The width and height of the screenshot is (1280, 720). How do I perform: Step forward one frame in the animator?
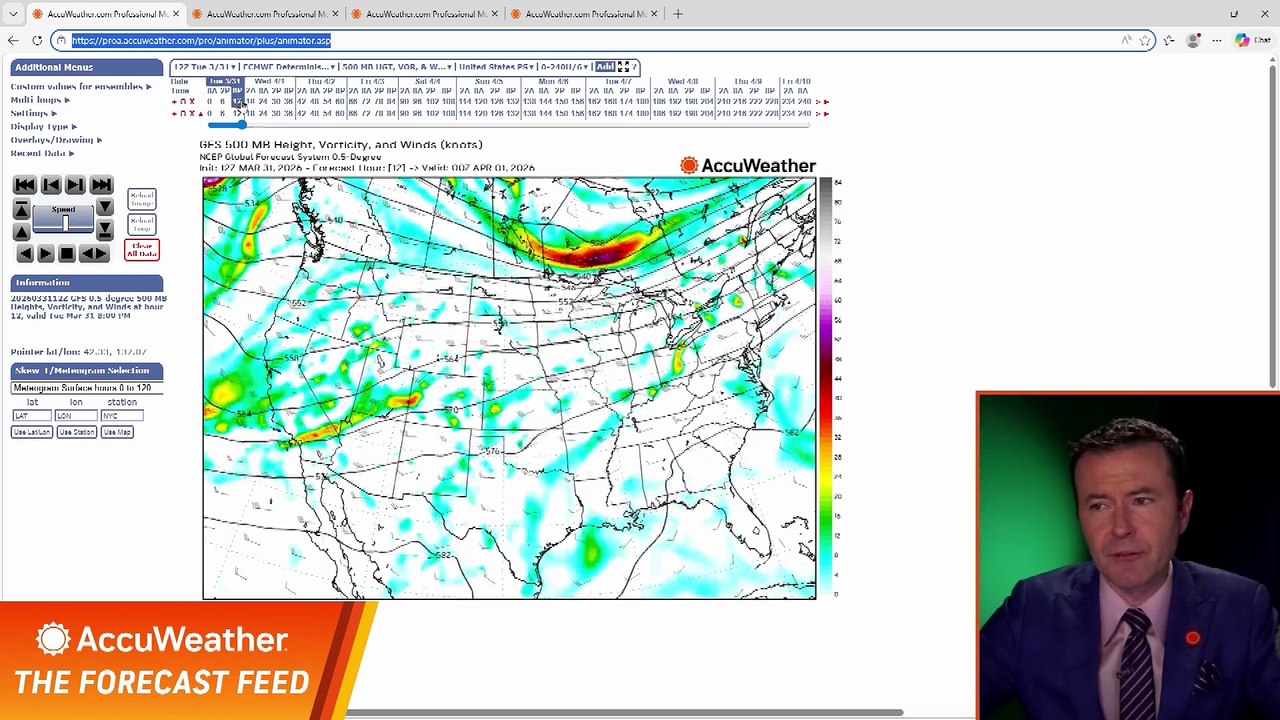(75, 185)
